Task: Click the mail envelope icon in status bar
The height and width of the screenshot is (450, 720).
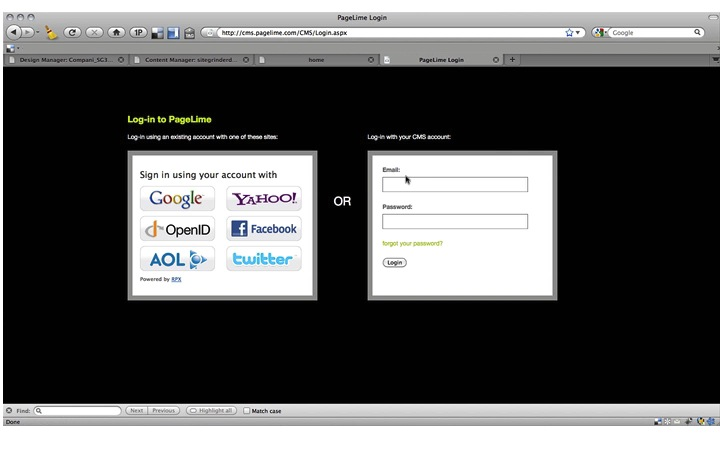Action: [677, 422]
